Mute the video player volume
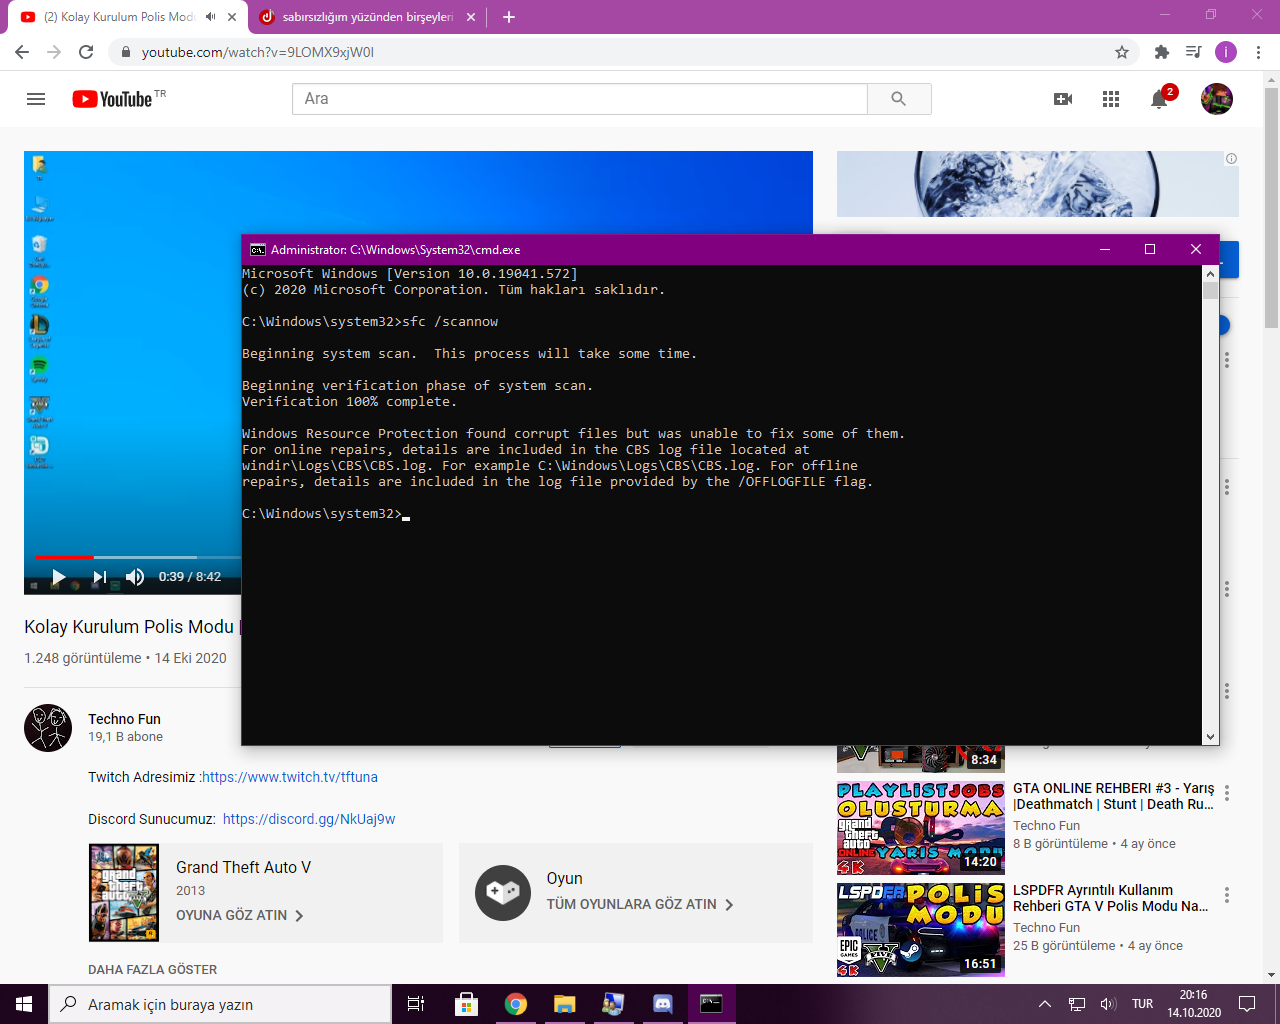The height and width of the screenshot is (1024, 1280). [x=136, y=577]
